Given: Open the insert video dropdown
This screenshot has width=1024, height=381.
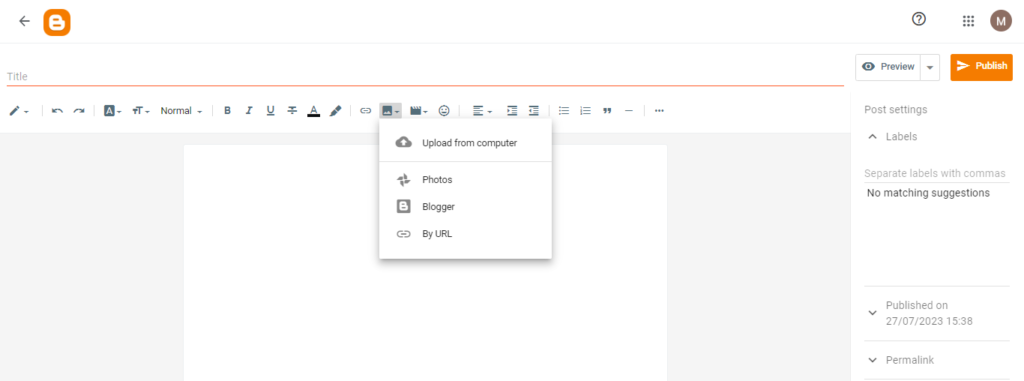Looking at the screenshot, I should click(419, 111).
